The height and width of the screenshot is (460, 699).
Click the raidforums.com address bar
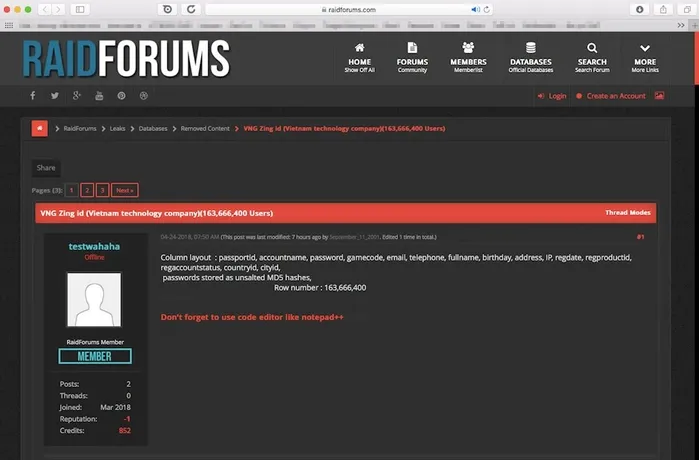point(347,9)
